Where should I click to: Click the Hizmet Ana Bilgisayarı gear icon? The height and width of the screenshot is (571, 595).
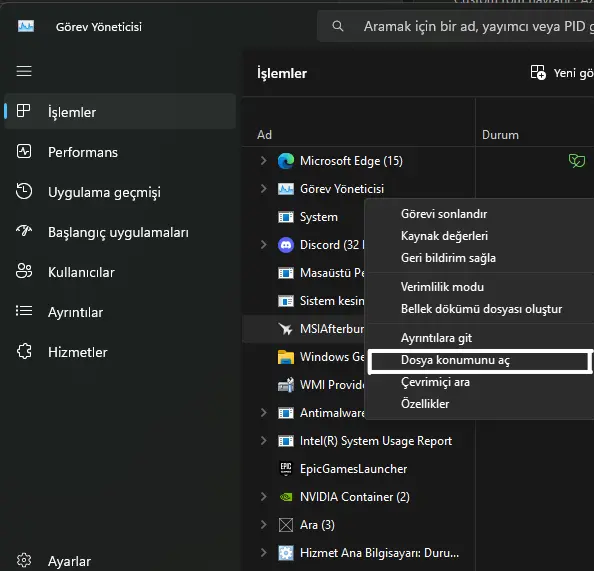[286, 553]
